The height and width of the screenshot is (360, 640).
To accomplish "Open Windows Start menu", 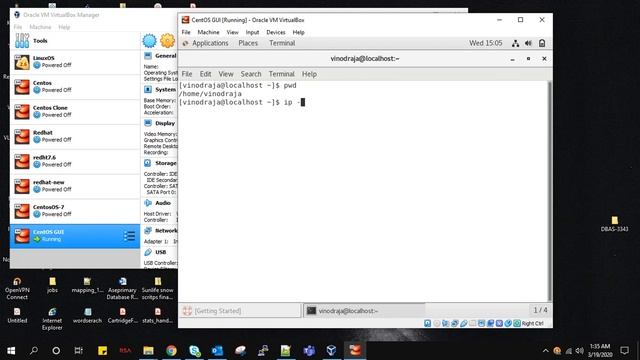I will [11, 350].
